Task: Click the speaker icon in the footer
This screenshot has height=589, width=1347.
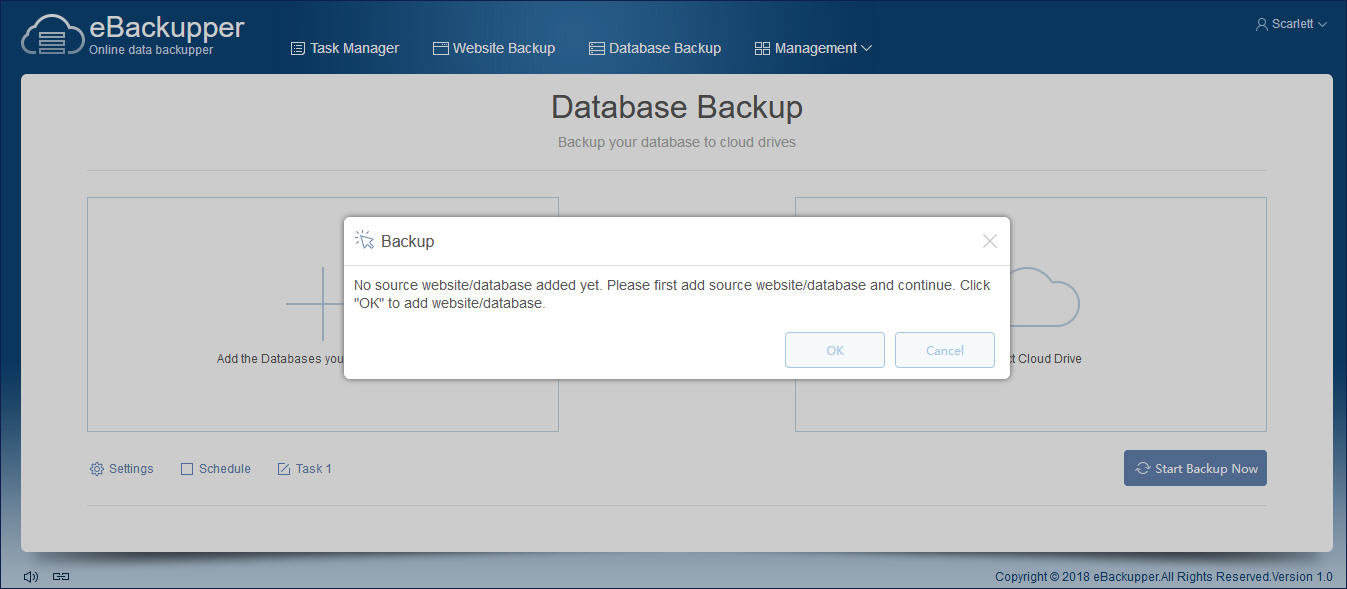Action: (31, 576)
